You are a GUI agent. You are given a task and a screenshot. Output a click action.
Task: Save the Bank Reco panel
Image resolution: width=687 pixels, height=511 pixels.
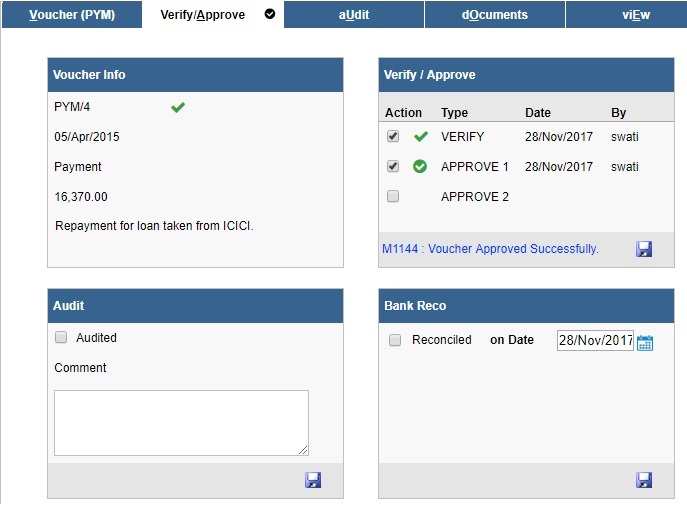pos(644,480)
